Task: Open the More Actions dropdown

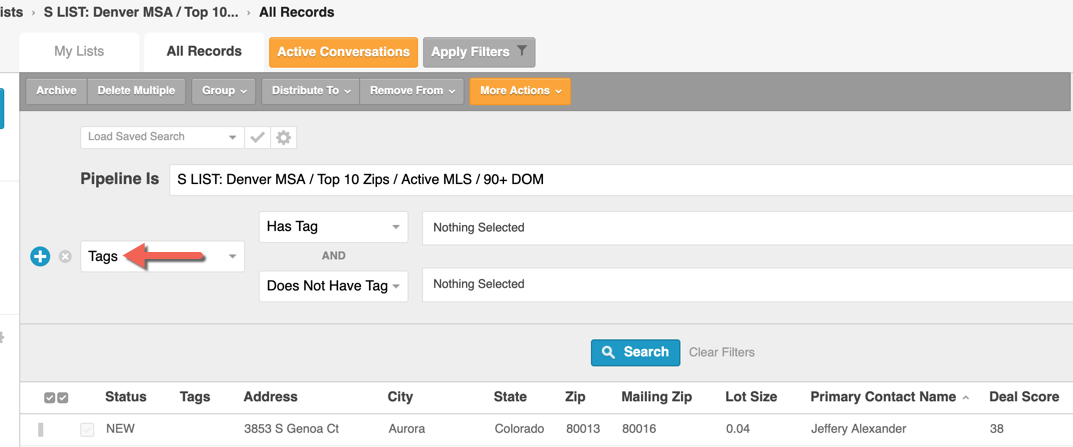Action: (x=520, y=90)
